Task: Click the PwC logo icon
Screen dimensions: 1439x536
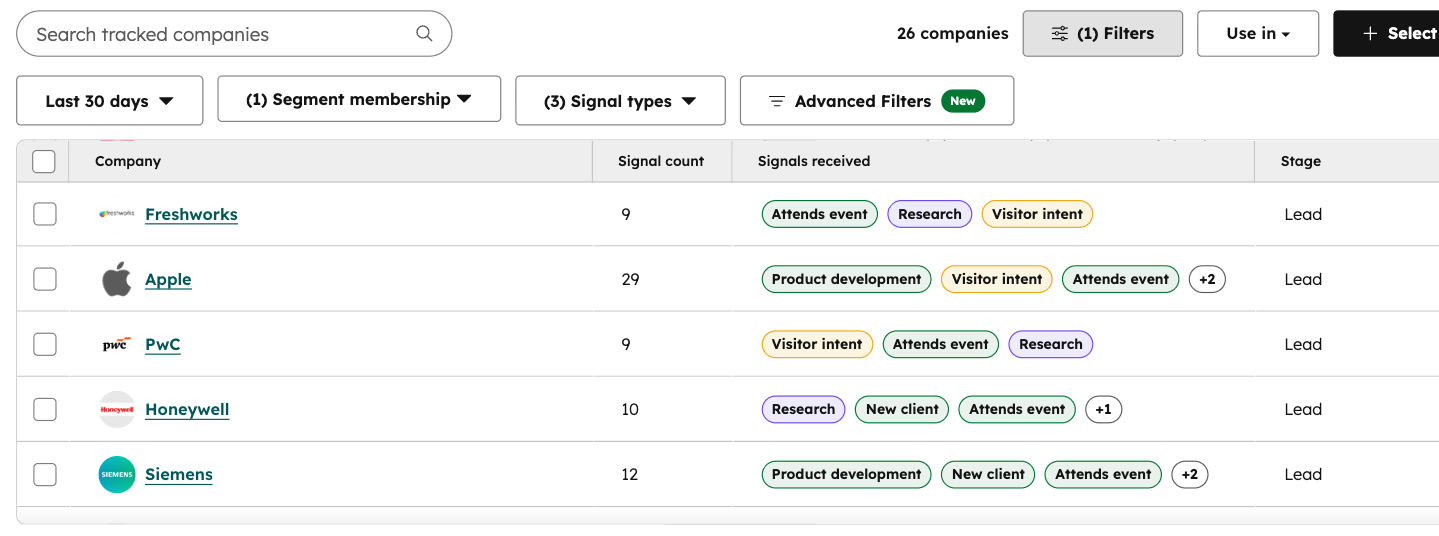Action: tap(117, 345)
